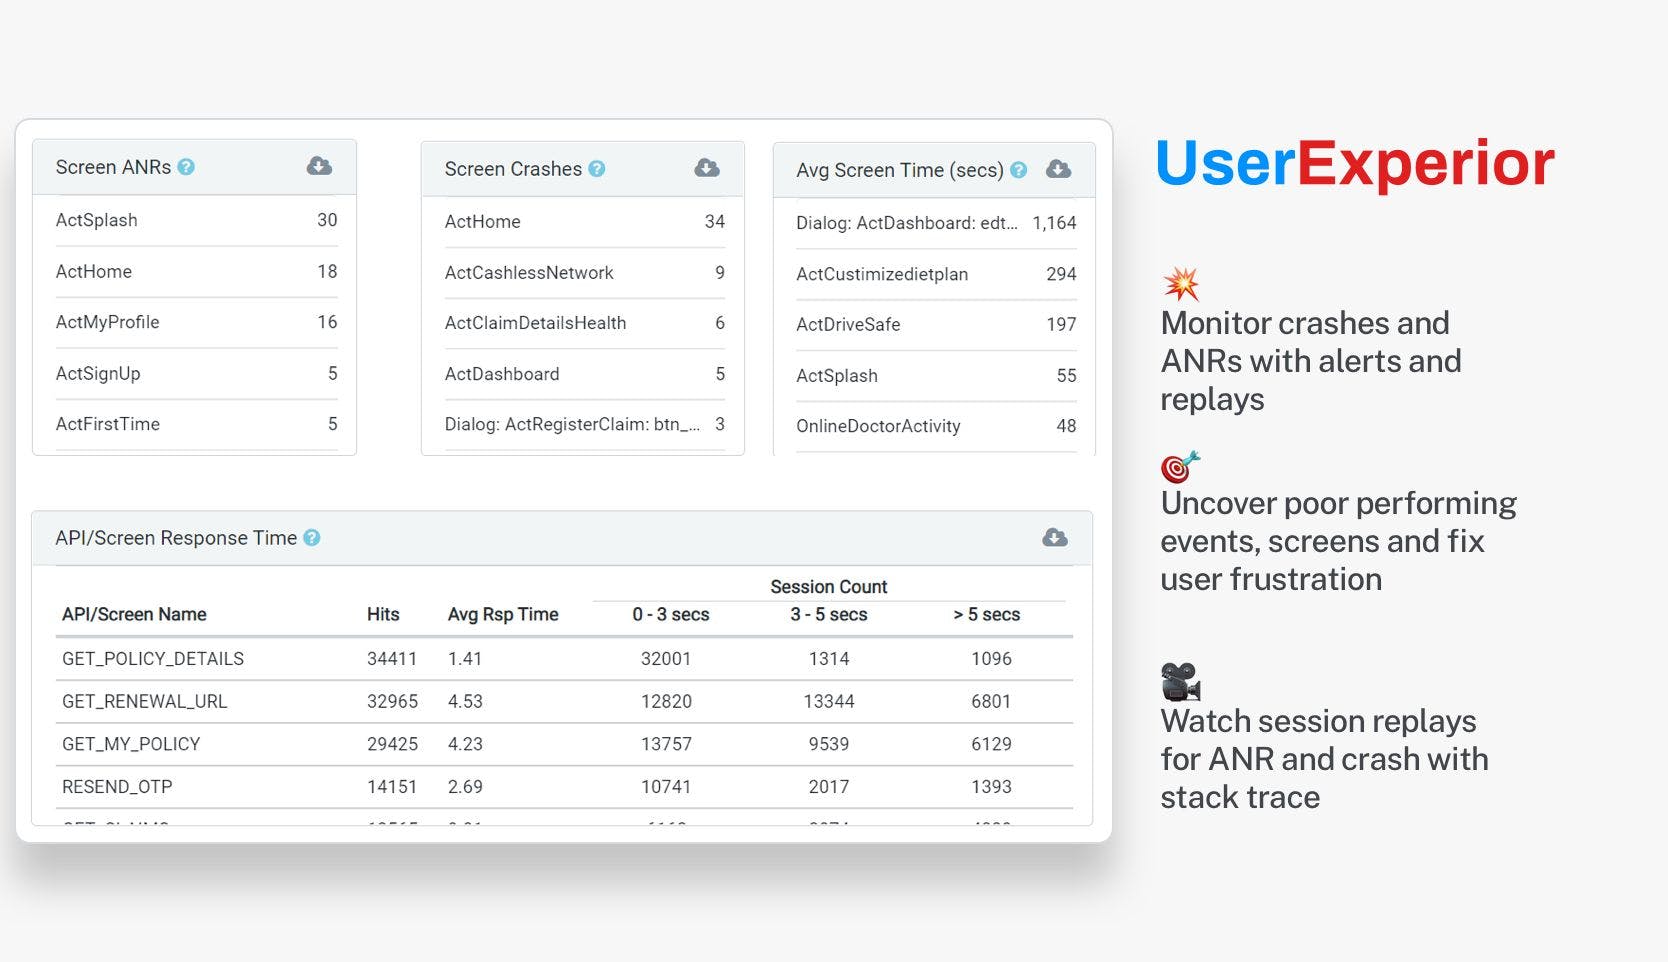The width and height of the screenshot is (1668, 962).
Task: Download the Screen ANRs data via cloud icon
Action: click(319, 166)
